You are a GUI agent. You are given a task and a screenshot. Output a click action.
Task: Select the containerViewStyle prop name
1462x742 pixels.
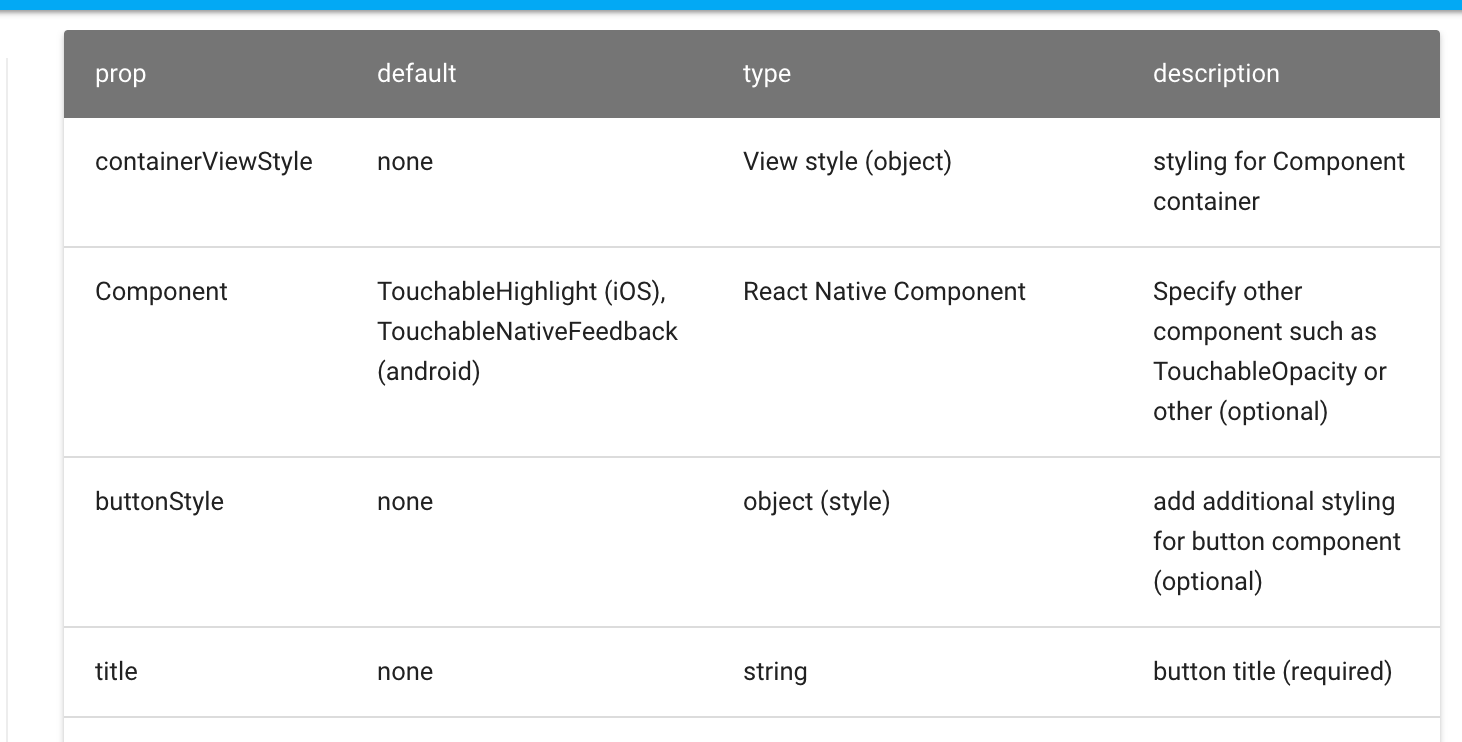click(205, 161)
